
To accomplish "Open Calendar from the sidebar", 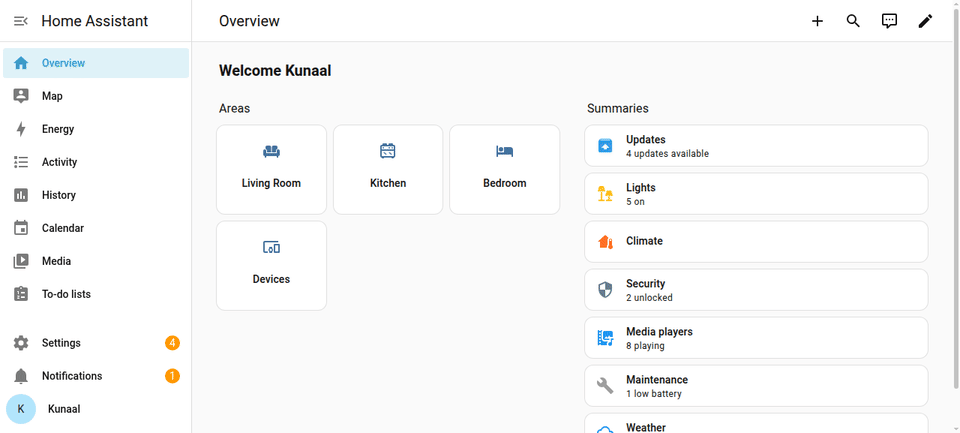I will click(96, 228).
